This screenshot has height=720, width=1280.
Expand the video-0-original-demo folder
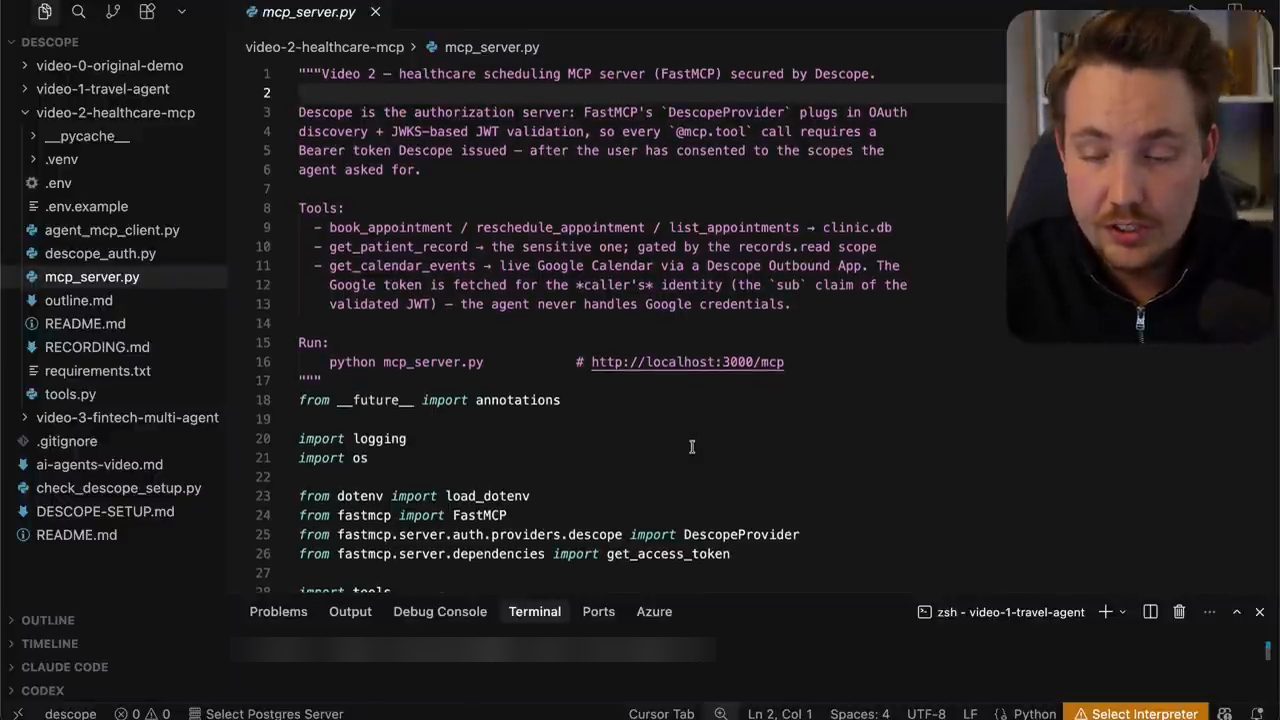click(x=109, y=66)
